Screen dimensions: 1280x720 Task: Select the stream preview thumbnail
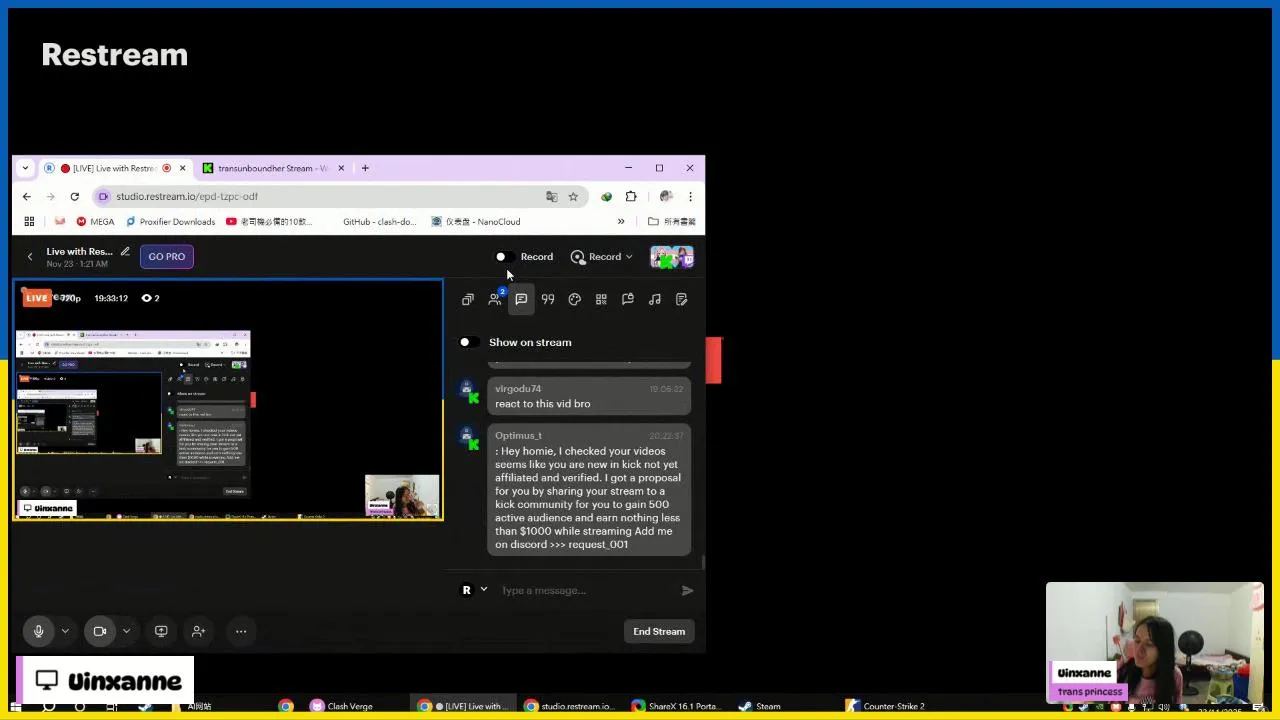pos(228,401)
